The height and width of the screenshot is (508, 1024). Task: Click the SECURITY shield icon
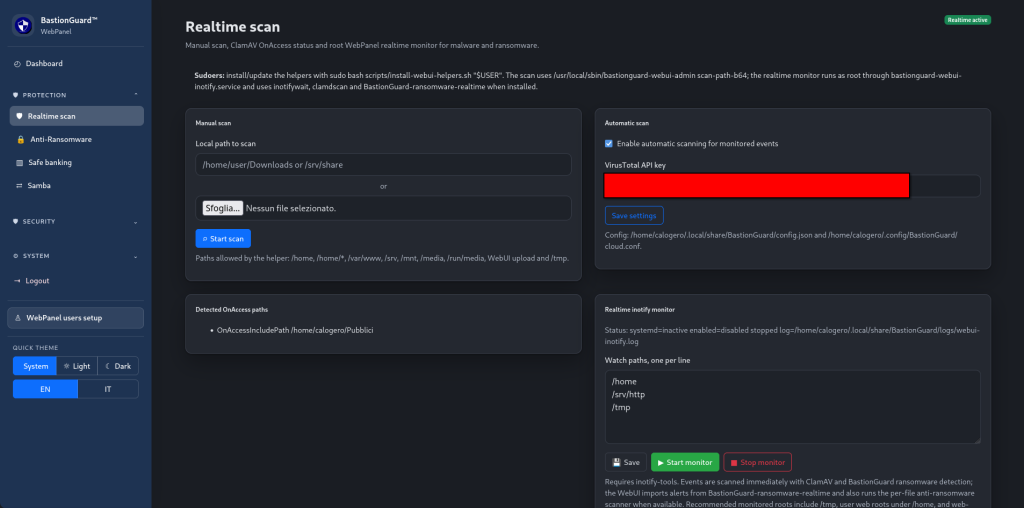click(16, 221)
